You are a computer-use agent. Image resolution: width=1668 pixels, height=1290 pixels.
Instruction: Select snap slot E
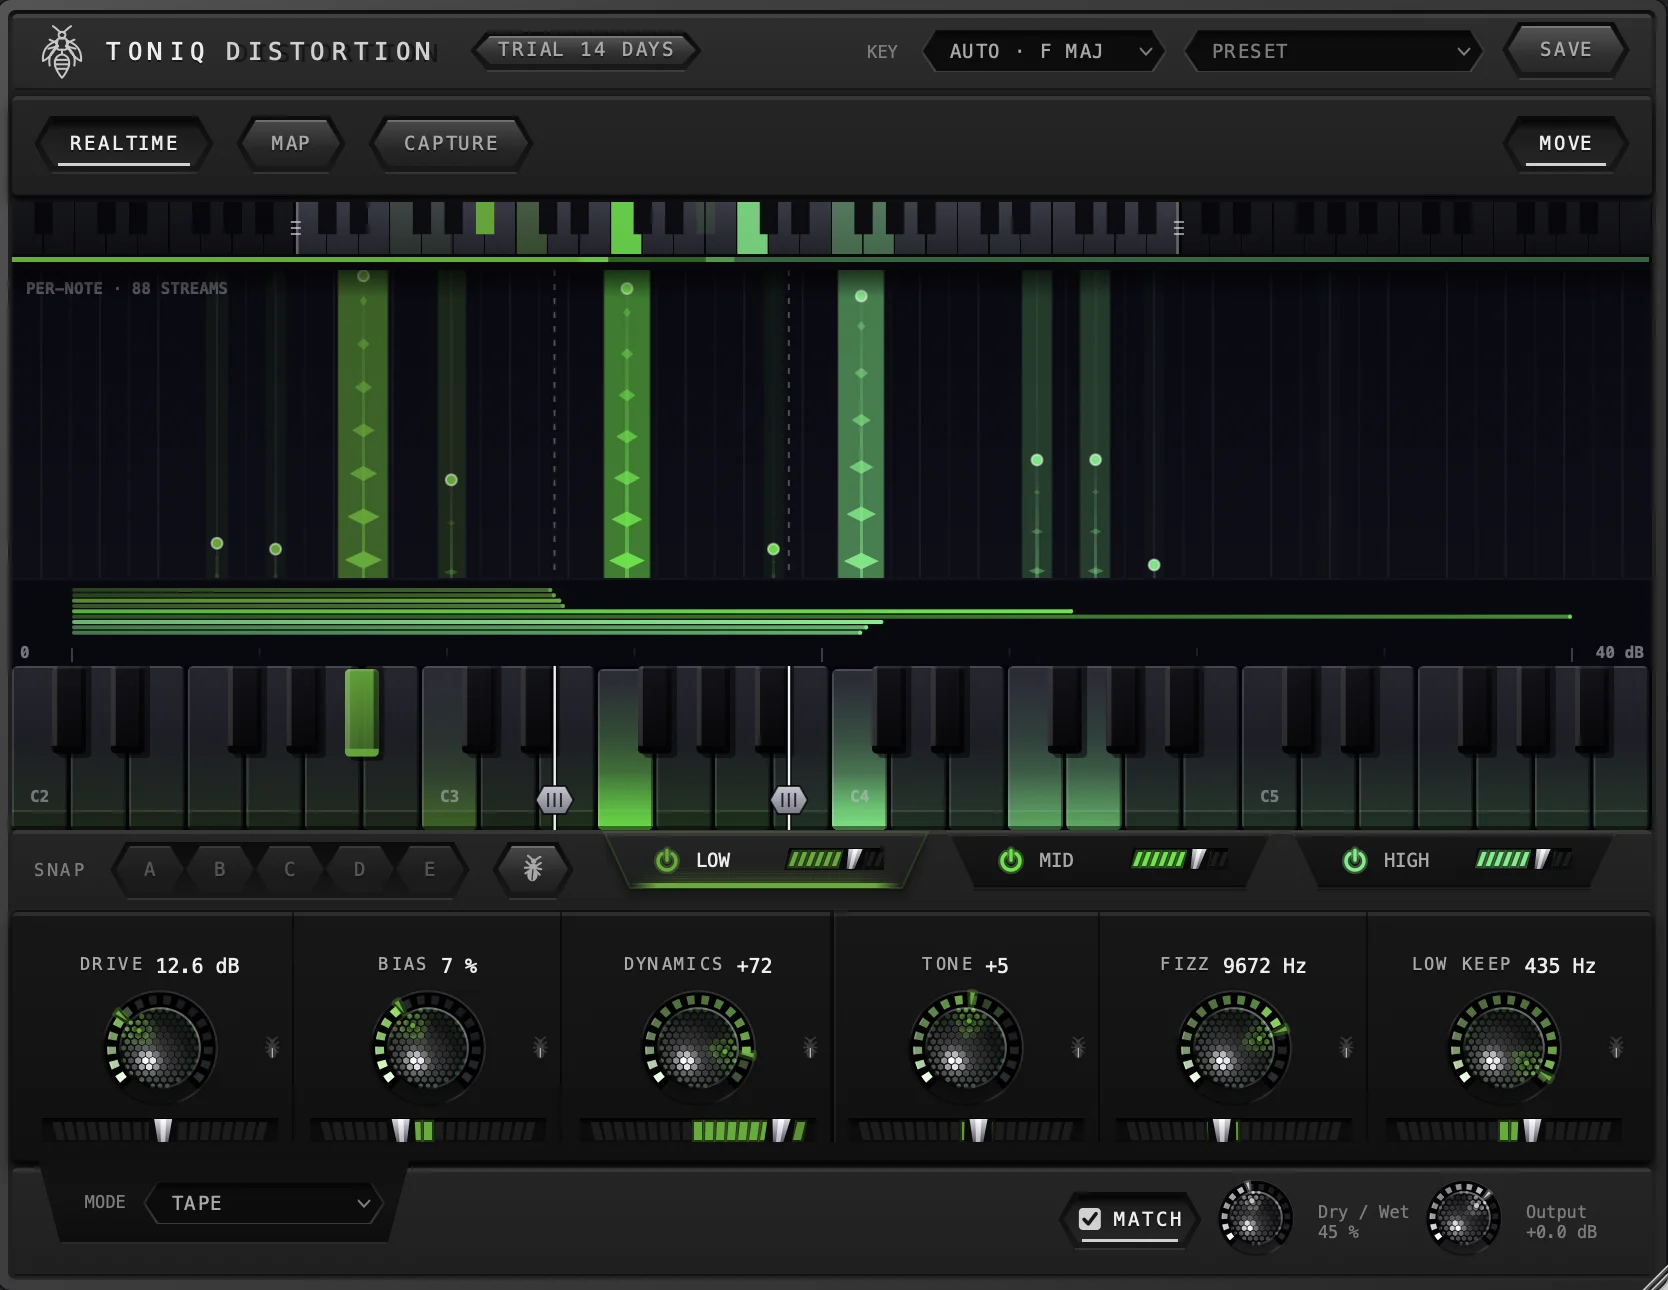coord(430,869)
